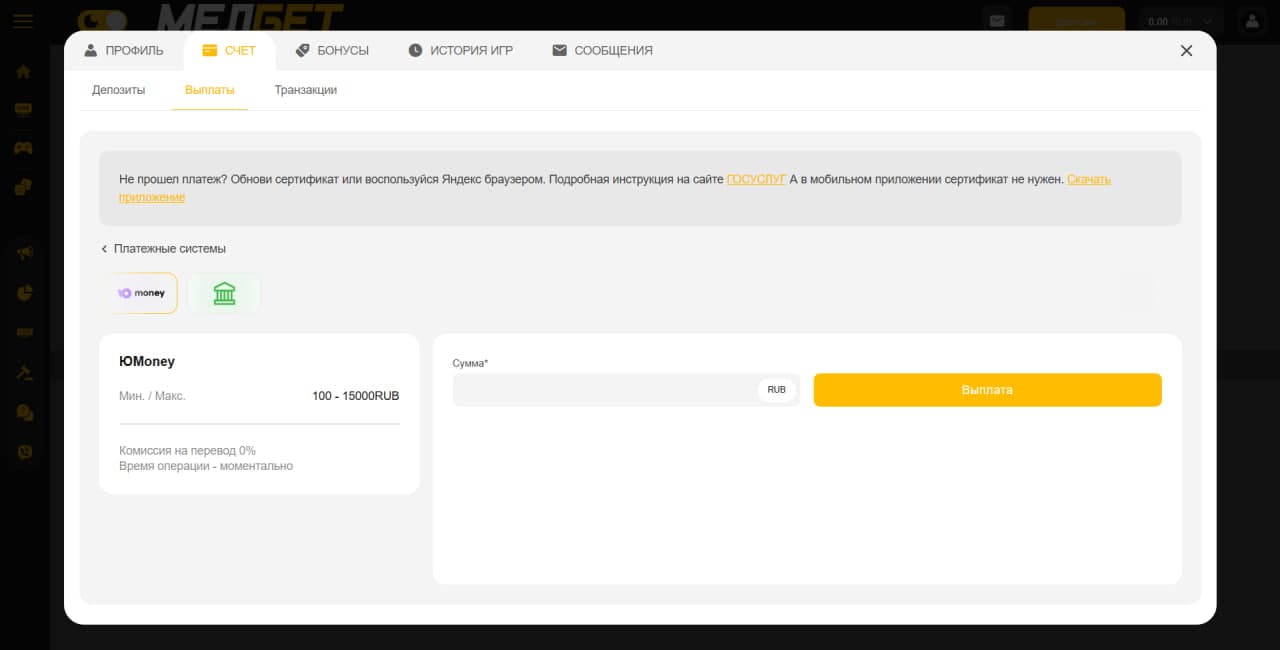
Task: Expand the balance dropdown in header
Action: tap(1183, 21)
